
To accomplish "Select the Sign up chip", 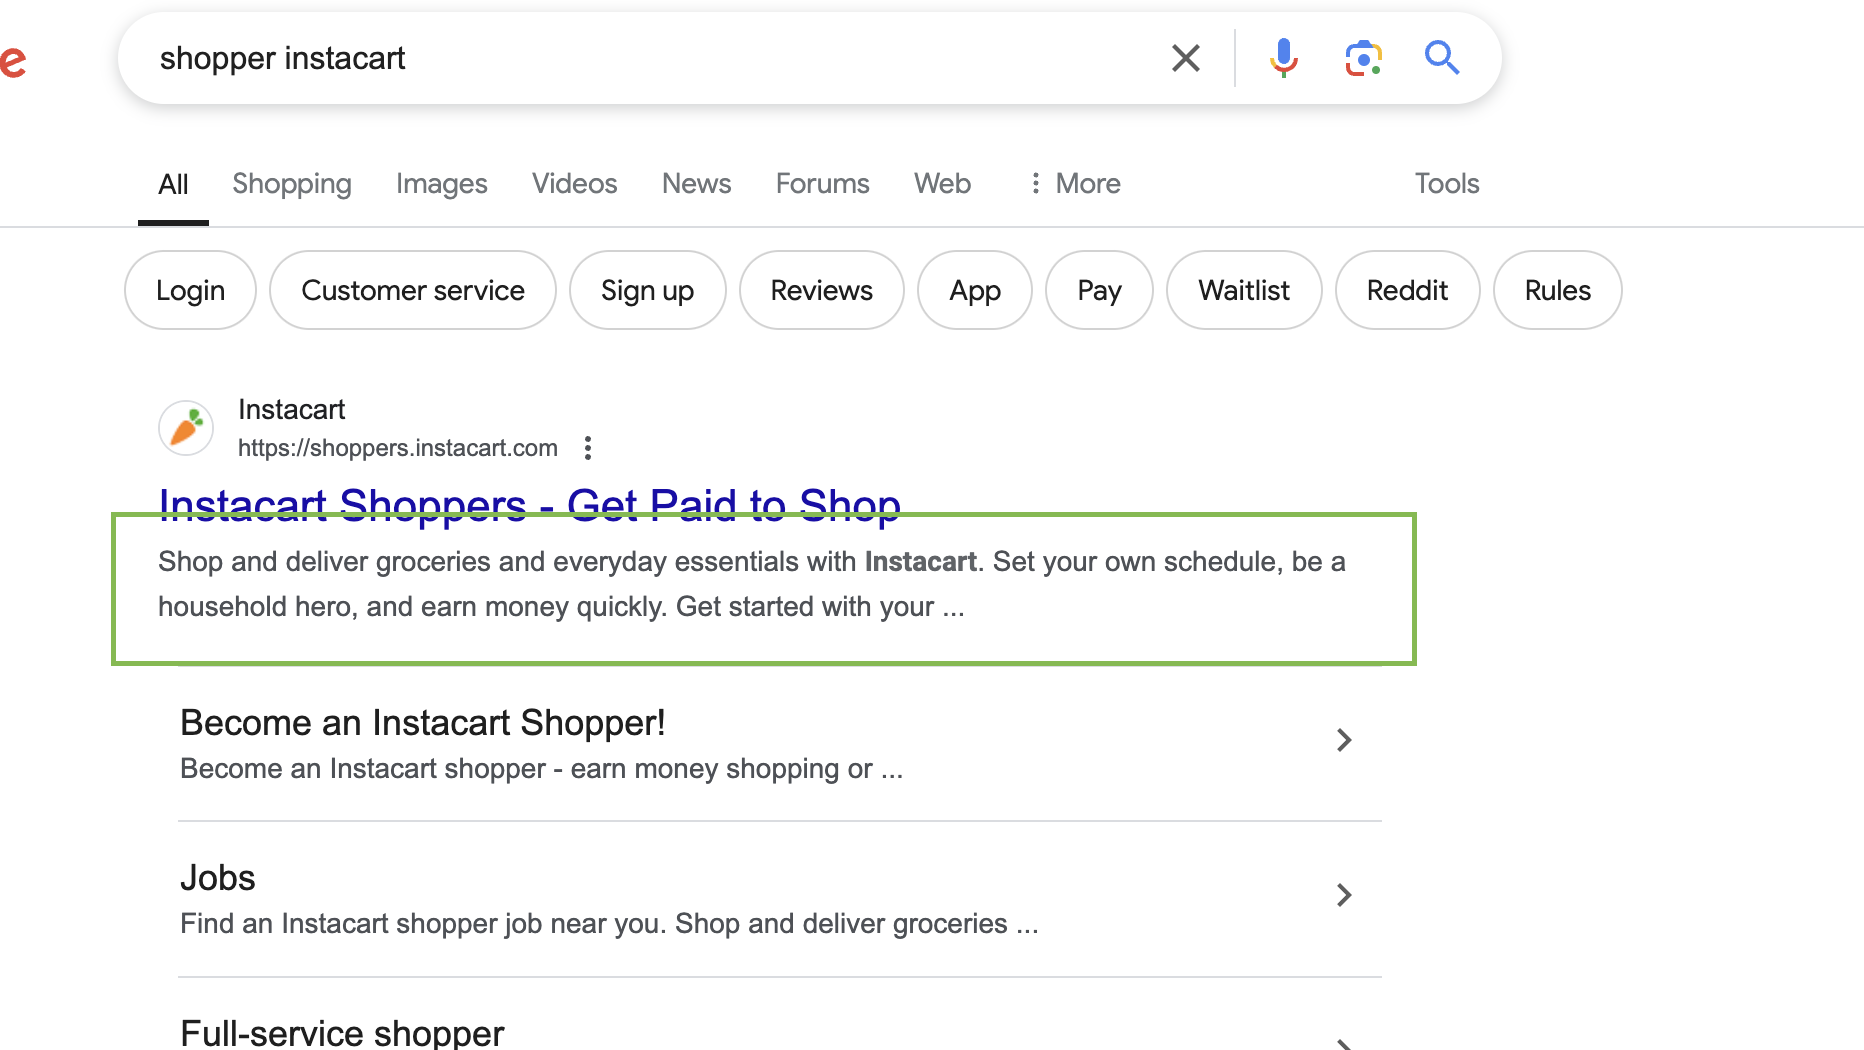I will point(647,290).
